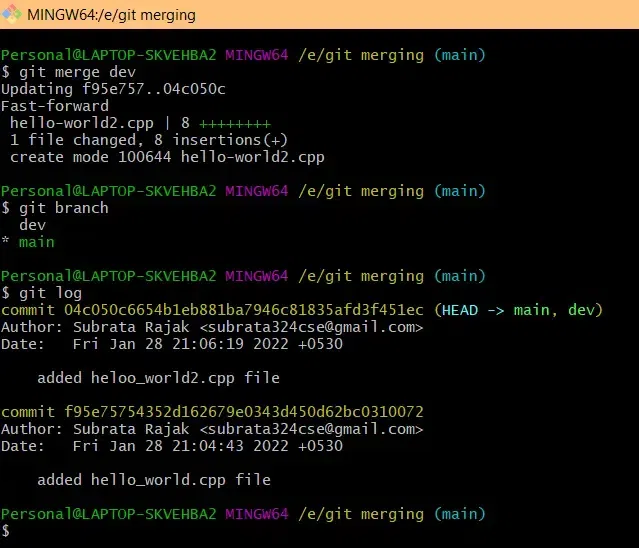The image size is (639, 548).
Task: Click the MINGW64:/e/git merging window title
Action: point(111,15)
